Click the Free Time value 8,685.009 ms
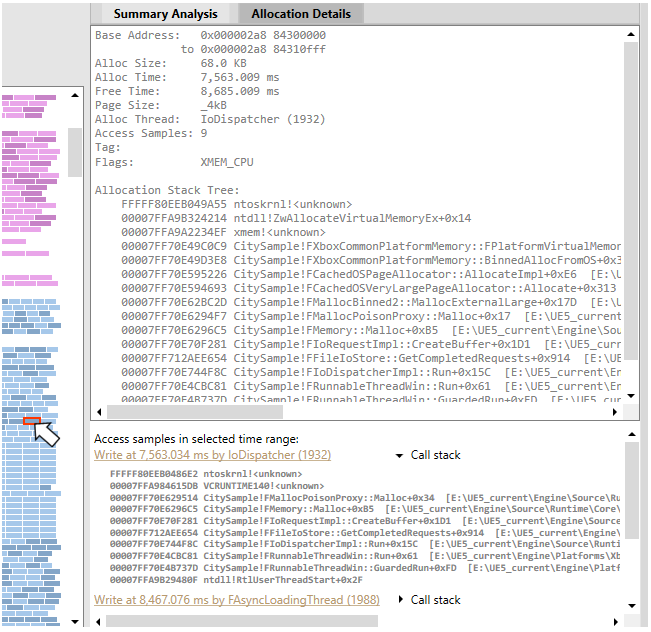Image resolution: width=651 pixels, height=632 pixels. (x=240, y=91)
